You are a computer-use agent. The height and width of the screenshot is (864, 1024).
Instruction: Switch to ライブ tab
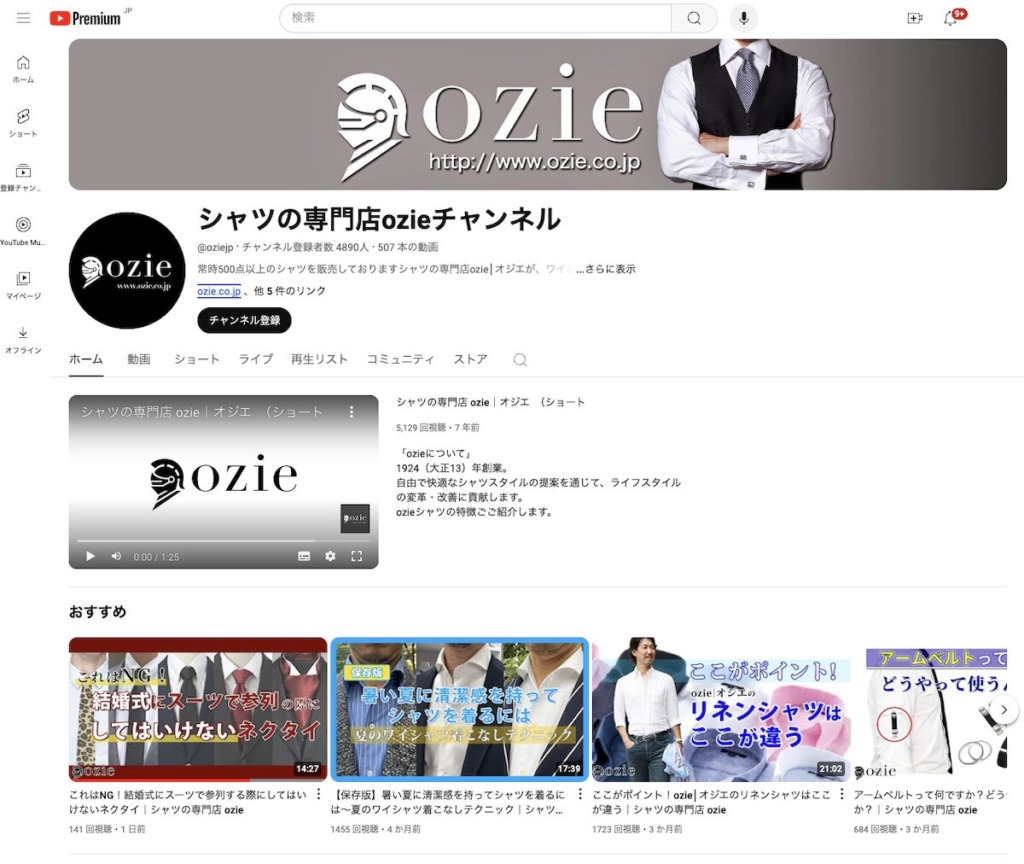255,359
